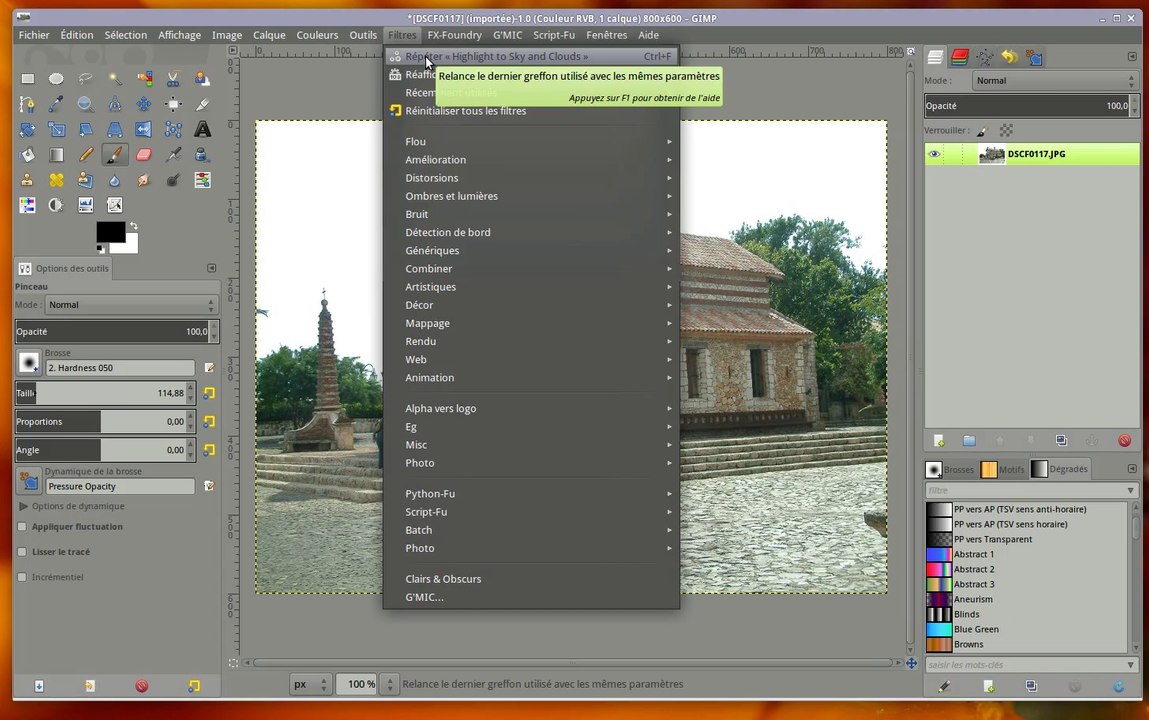Screen dimensions: 1149x720
Task: Open the Curves tool
Action: pyautogui.click(x=115, y=205)
